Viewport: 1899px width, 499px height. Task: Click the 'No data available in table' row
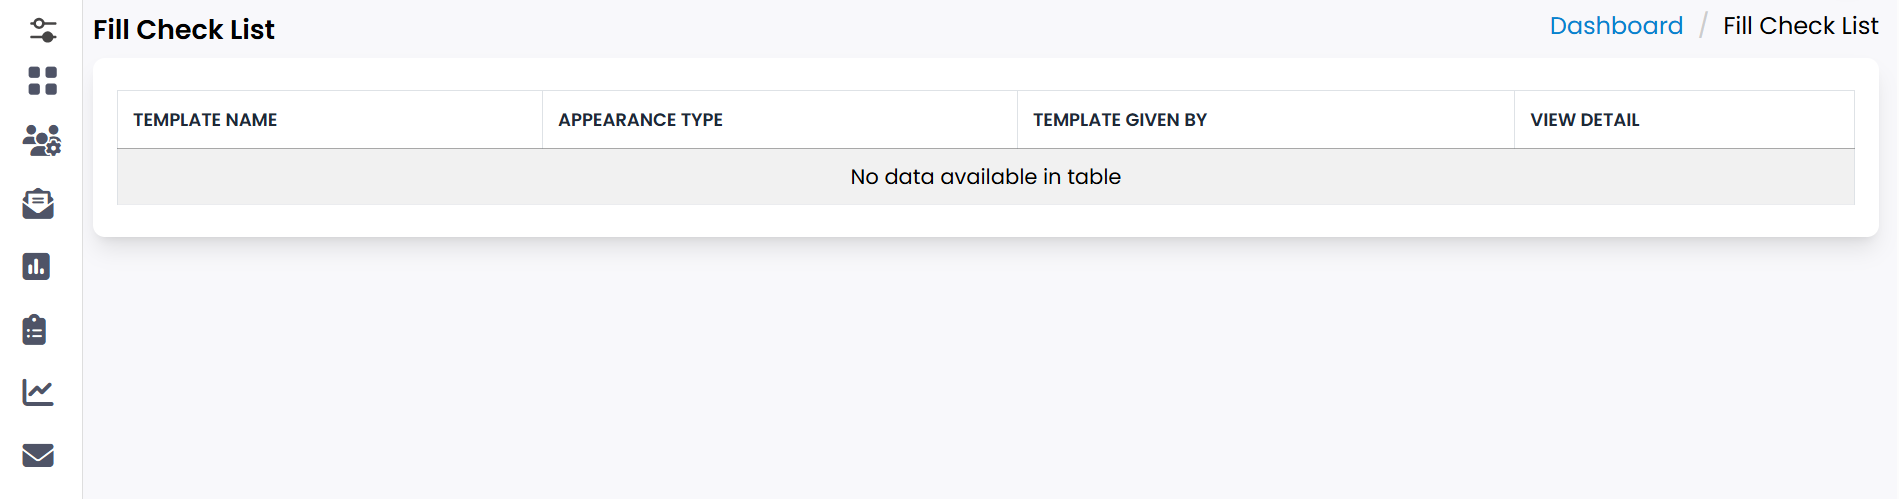(985, 177)
